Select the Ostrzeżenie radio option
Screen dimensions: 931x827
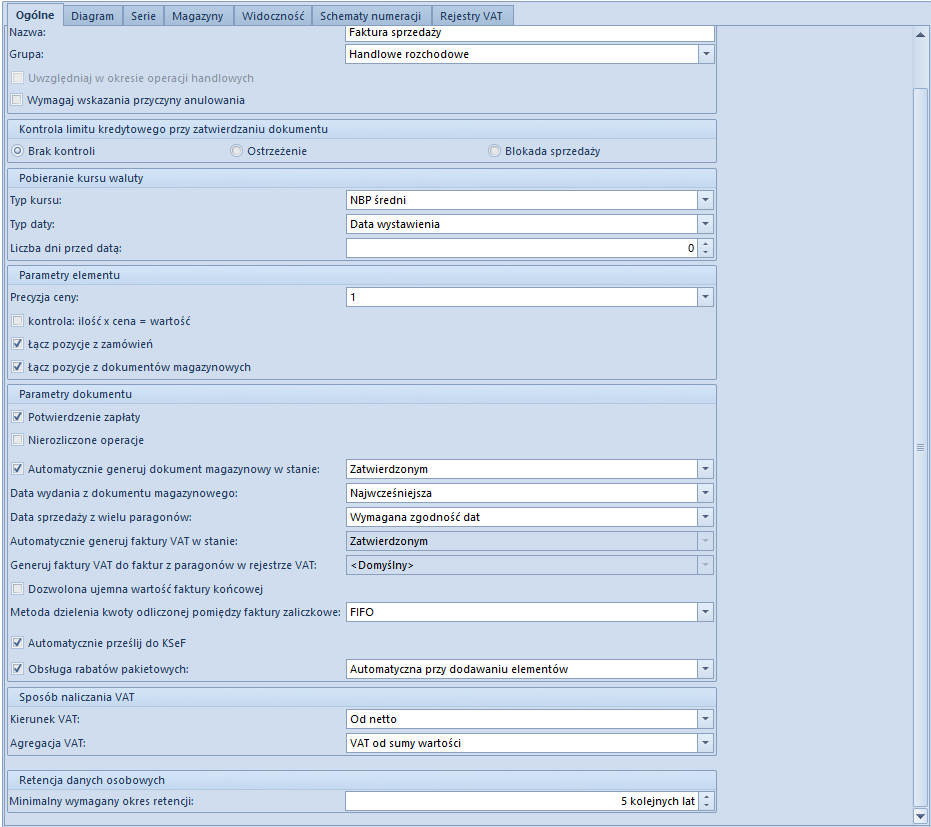point(236,151)
